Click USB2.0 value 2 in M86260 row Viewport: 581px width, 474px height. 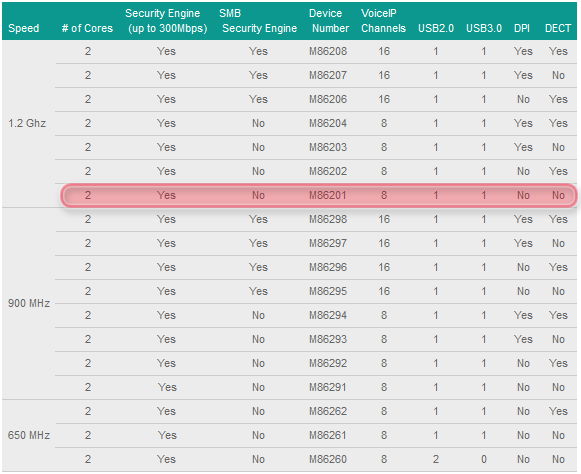[436, 459]
